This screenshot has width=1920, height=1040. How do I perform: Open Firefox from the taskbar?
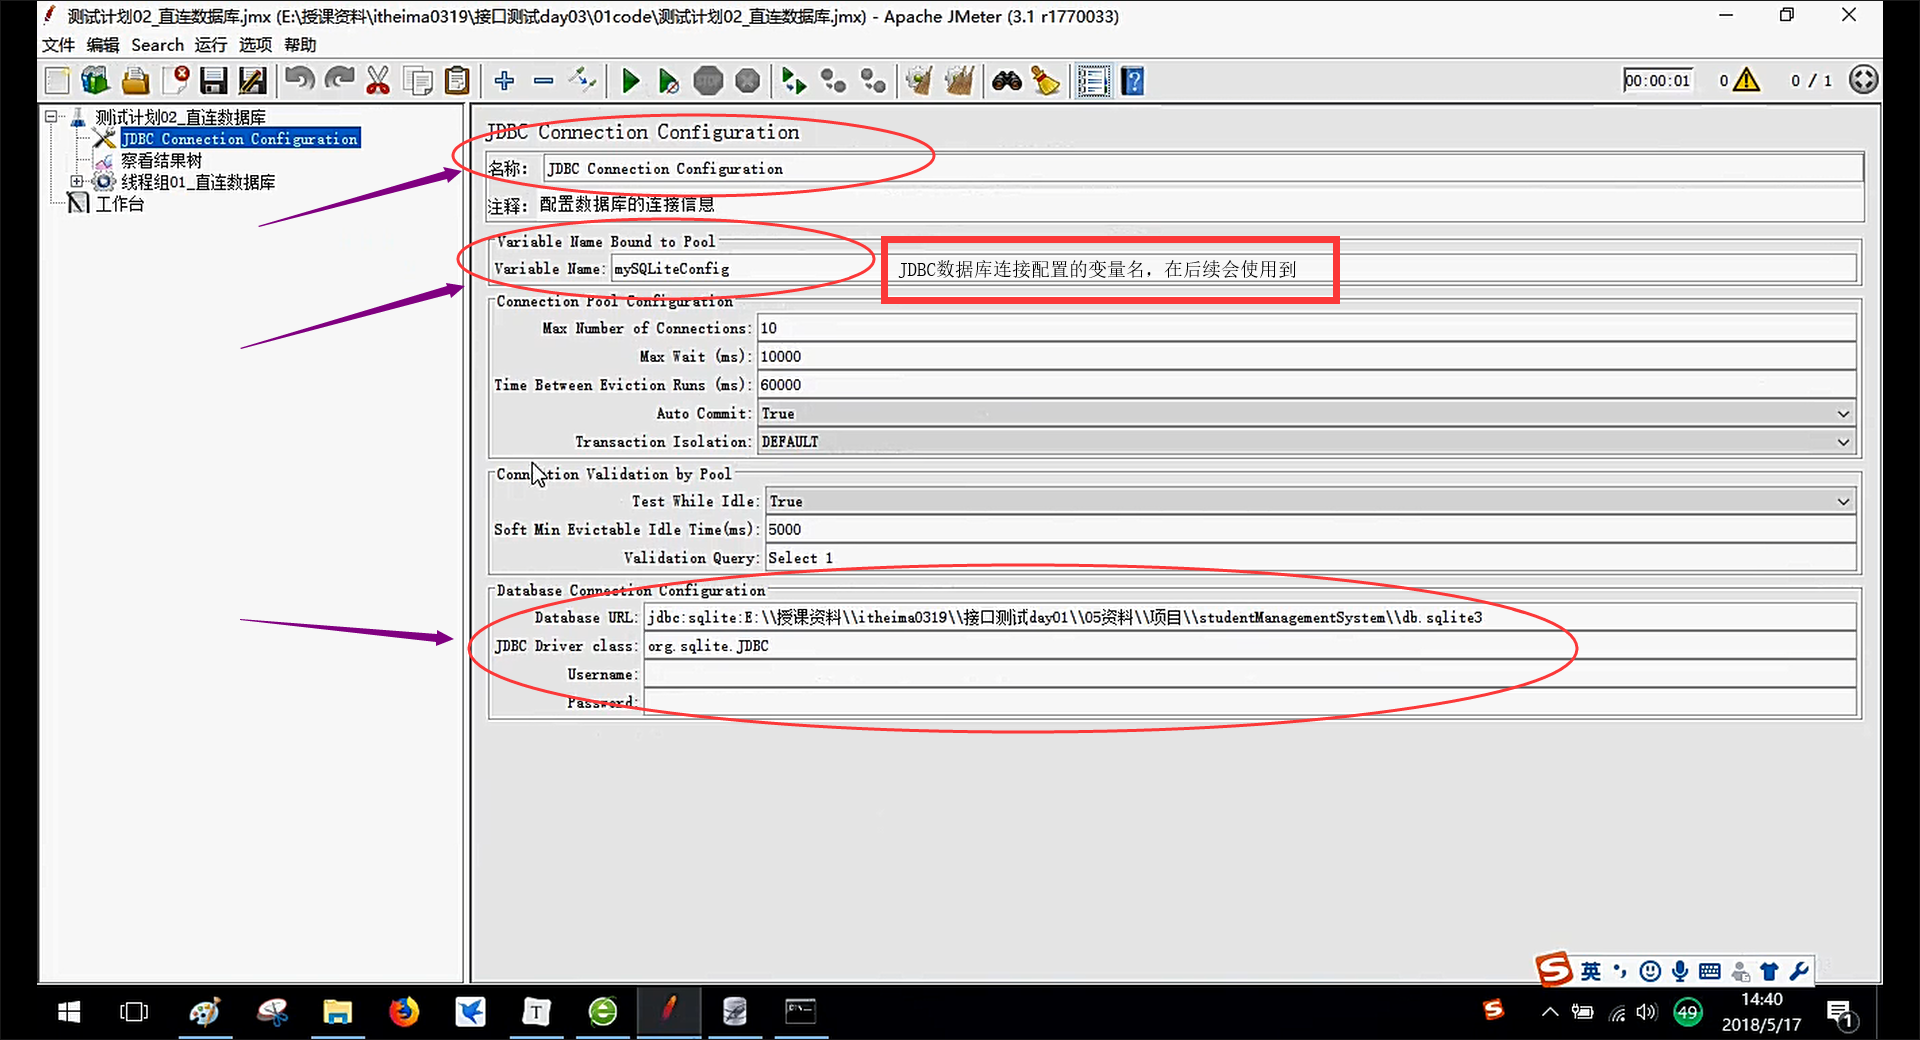coord(404,1012)
